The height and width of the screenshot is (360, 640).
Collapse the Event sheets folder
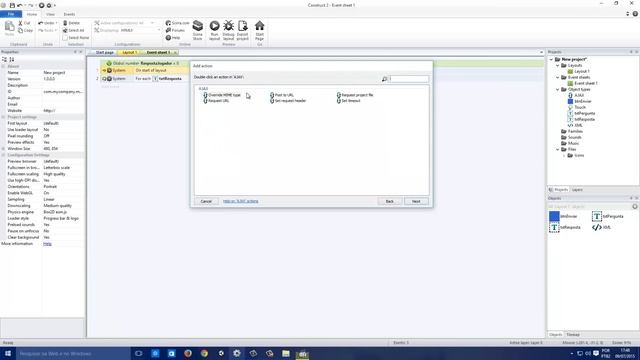tap(558, 77)
